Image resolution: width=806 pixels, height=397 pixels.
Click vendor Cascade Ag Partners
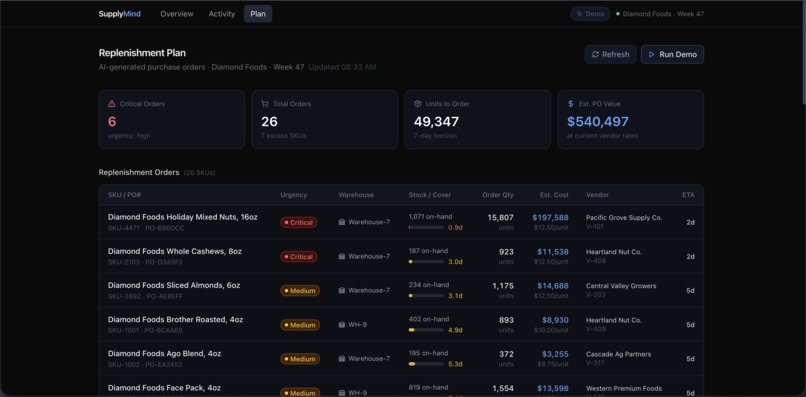click(x=618, y=354)
